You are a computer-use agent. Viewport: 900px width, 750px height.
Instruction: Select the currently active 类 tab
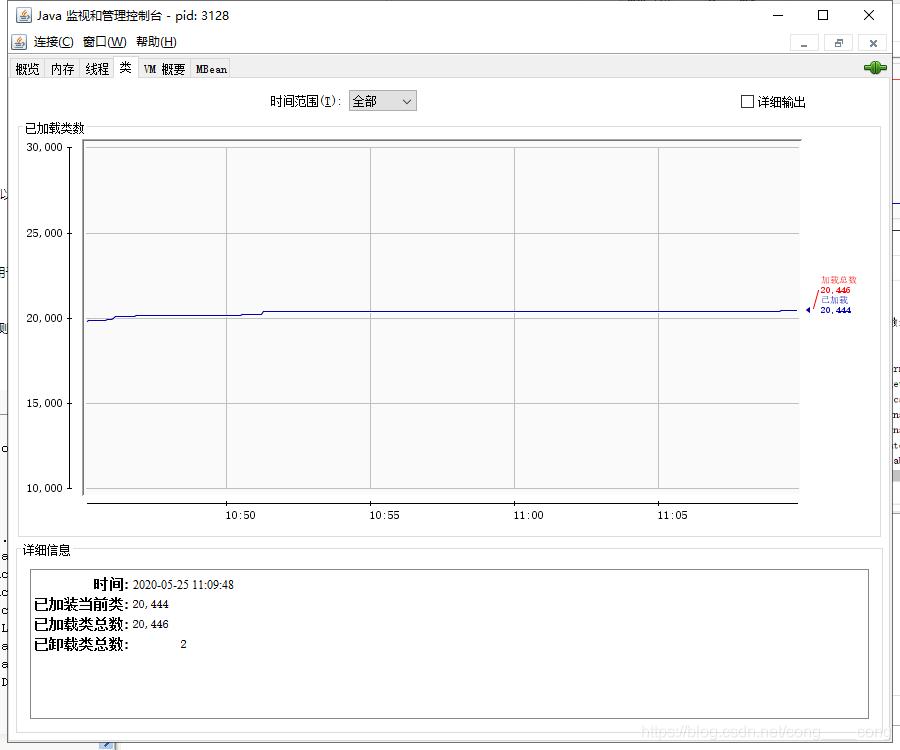pyautogui.click(x=125, y=68)
